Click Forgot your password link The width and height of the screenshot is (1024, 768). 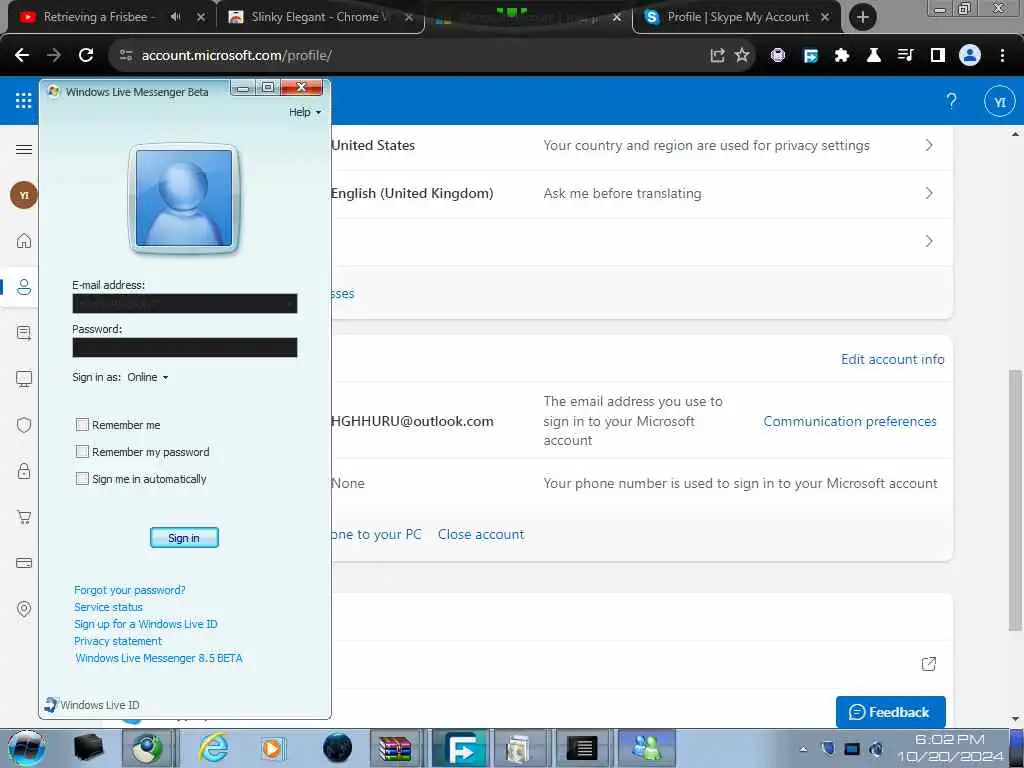pyautogui.click(x=129, y=590)
